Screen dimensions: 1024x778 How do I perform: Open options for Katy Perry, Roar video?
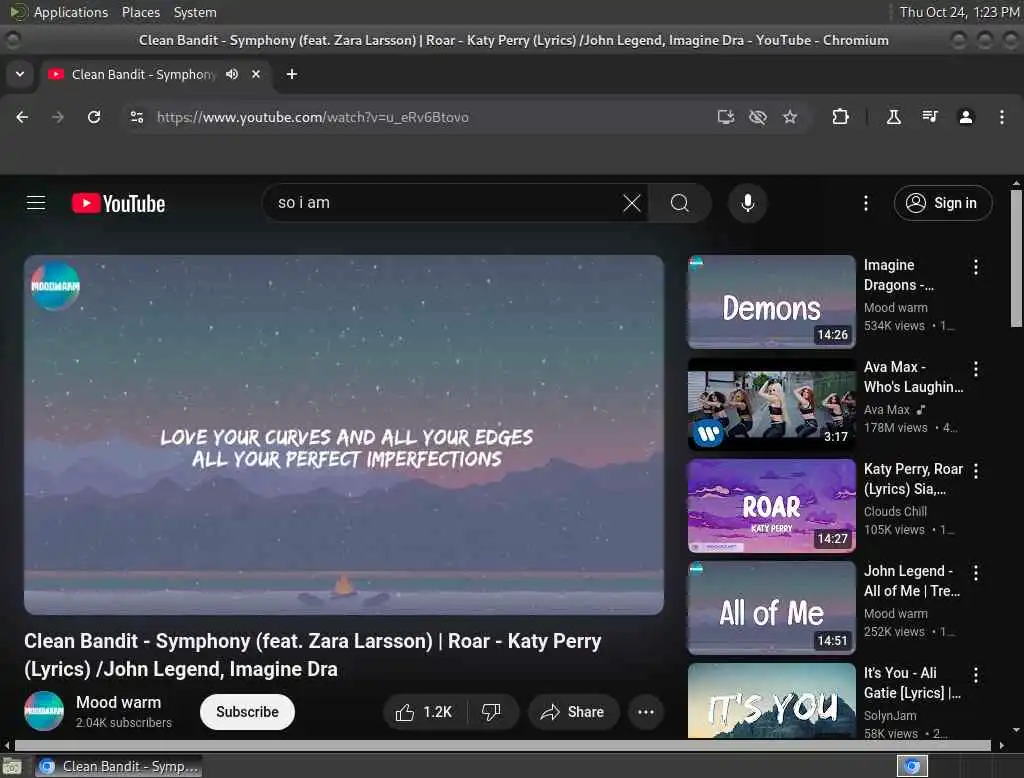976,471
